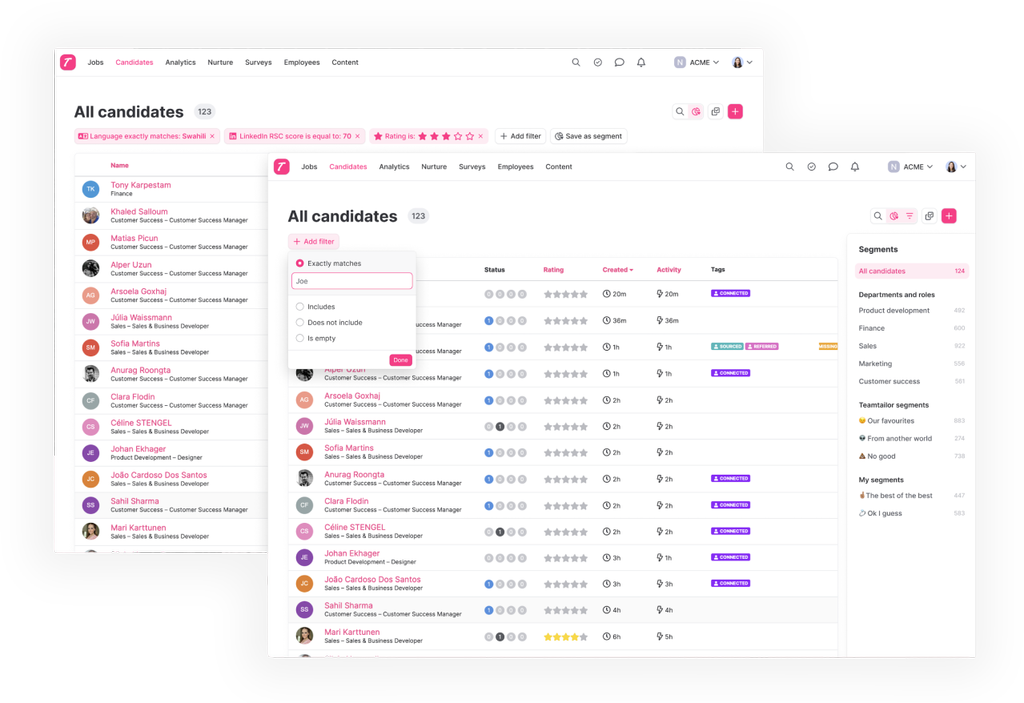
Task: Choose the Is empty radio option
Action: pos(300,339)
